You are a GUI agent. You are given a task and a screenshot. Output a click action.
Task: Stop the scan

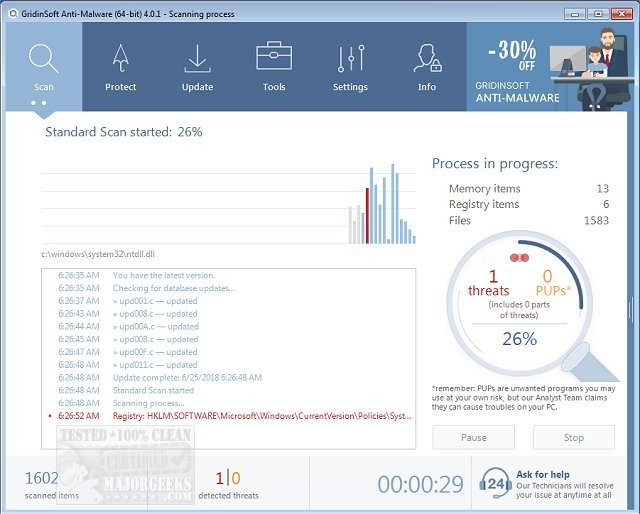point(573,437)
